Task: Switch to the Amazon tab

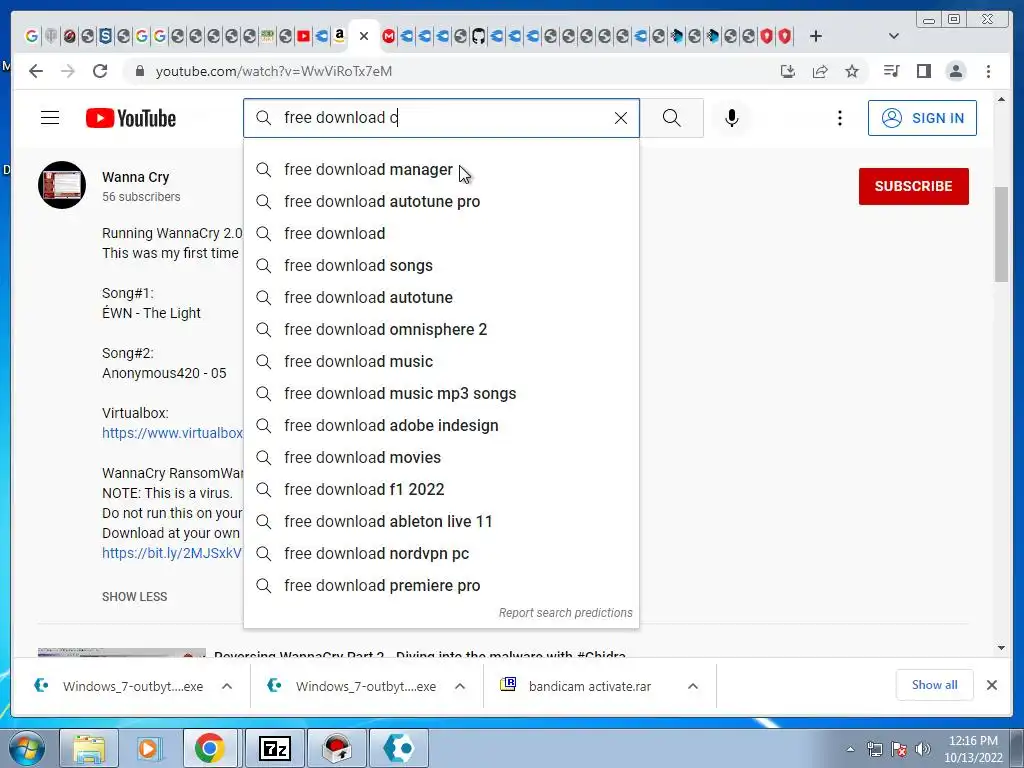Action: 339,37
